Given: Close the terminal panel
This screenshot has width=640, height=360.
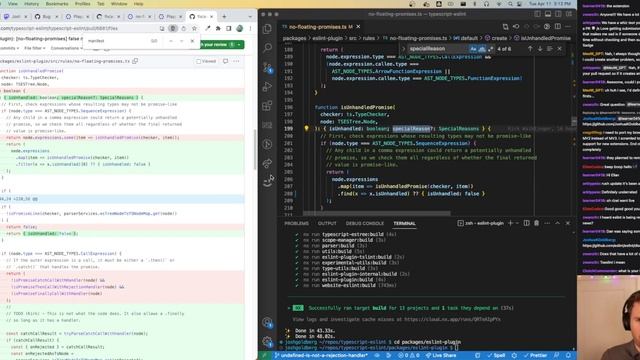Looking at the screenshot, I should 567,223.
